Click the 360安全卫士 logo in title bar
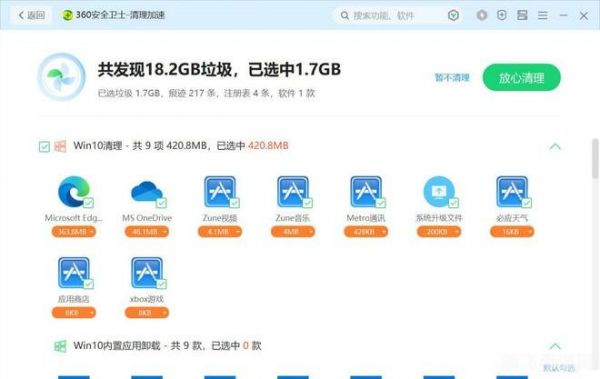600x379 pixels. 67,15
